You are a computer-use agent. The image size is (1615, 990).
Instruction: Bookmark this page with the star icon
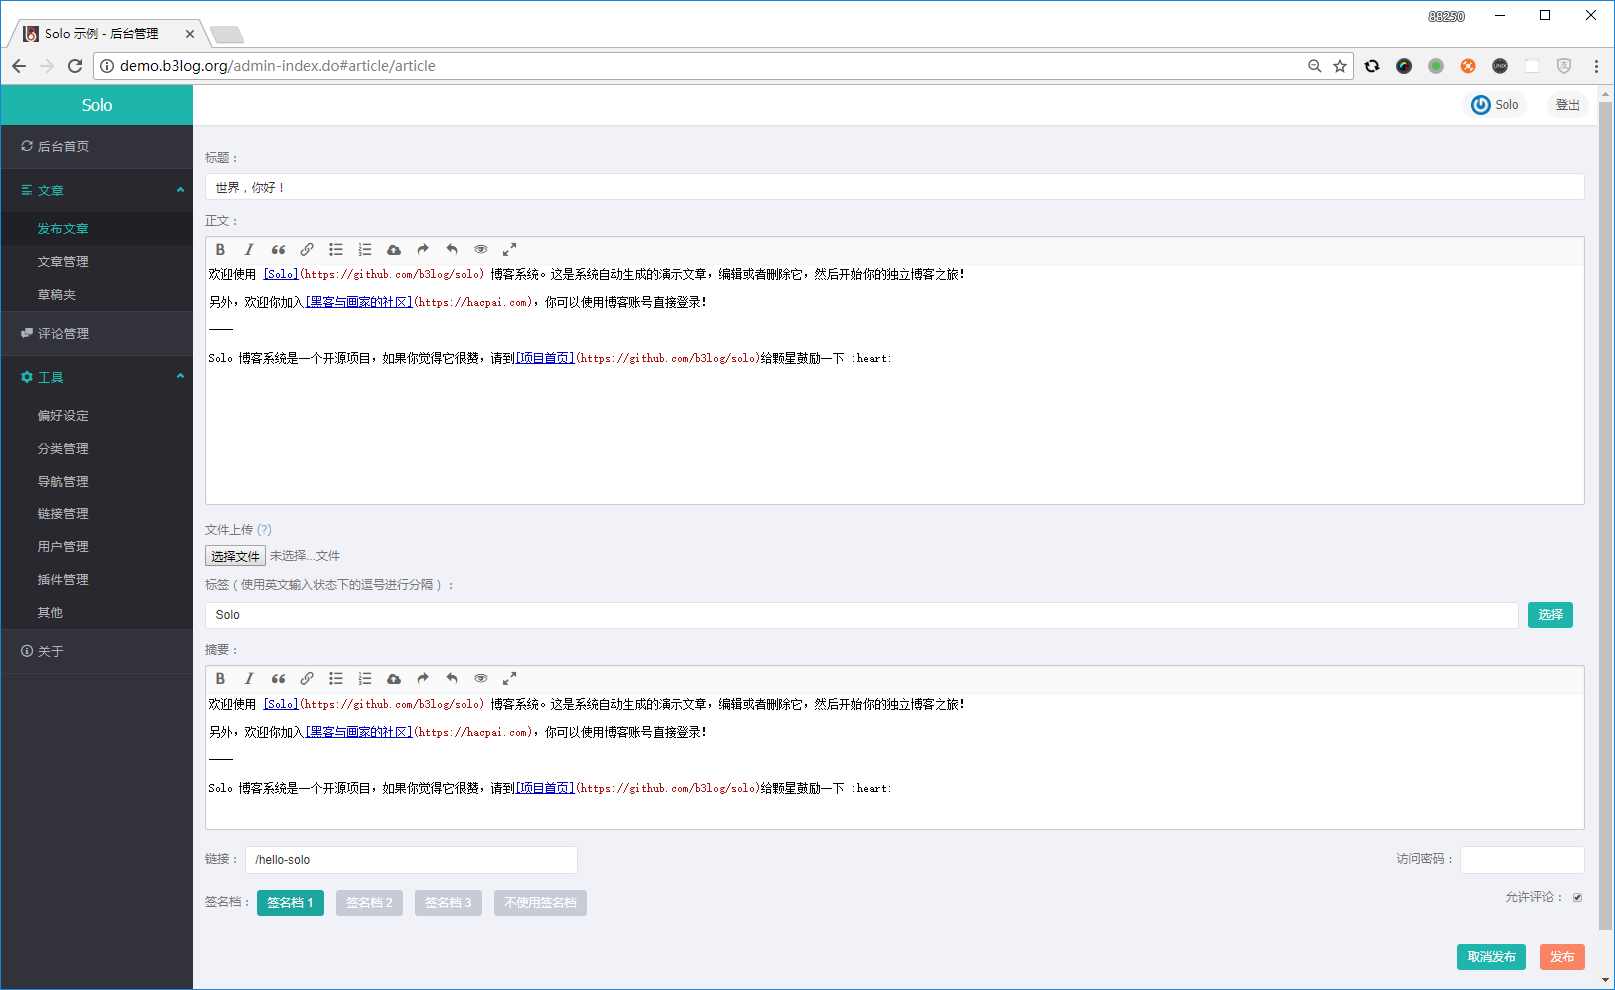[1340, 66]
